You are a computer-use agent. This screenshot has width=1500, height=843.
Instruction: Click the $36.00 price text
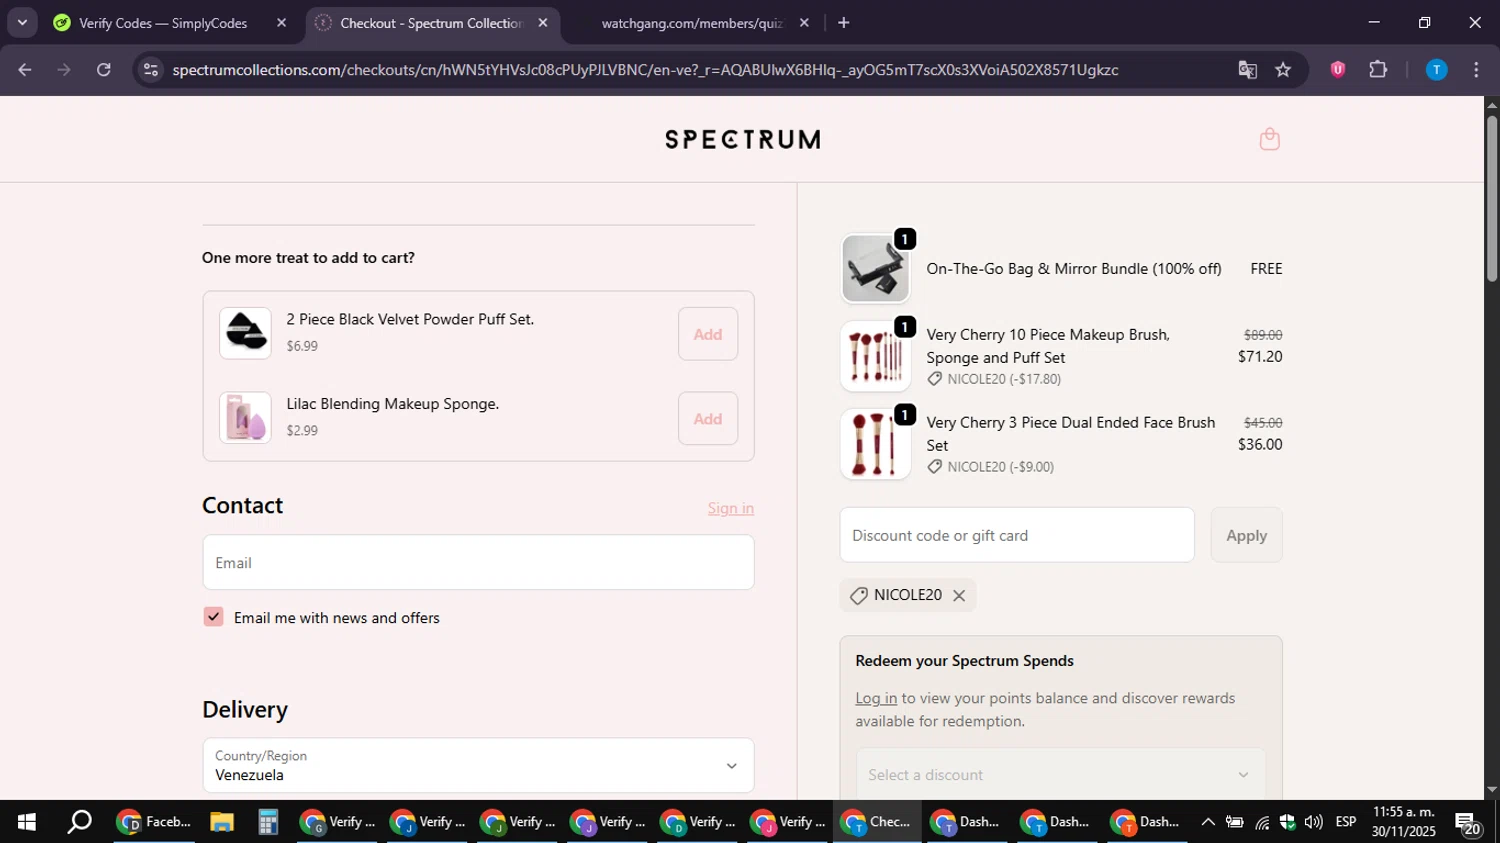(1260, 445)
